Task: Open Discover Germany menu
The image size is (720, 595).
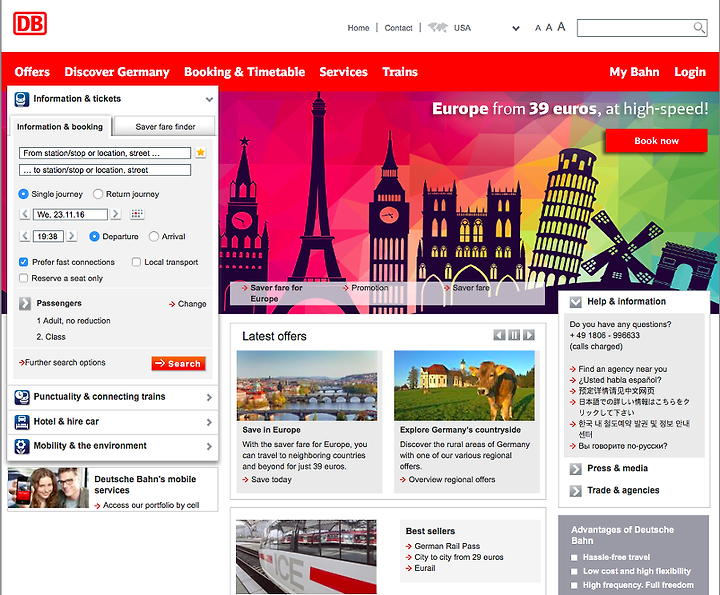Action: pyautogui.click(x=117, y=72)
